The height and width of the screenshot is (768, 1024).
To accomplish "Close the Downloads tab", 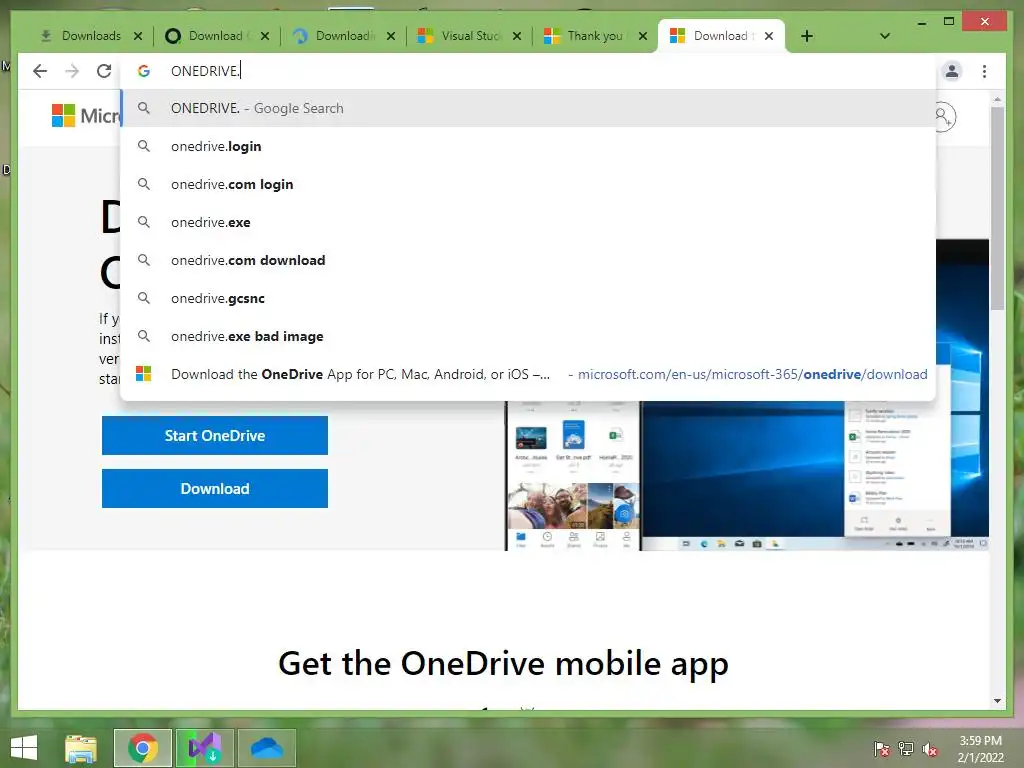I will [138, 36].
